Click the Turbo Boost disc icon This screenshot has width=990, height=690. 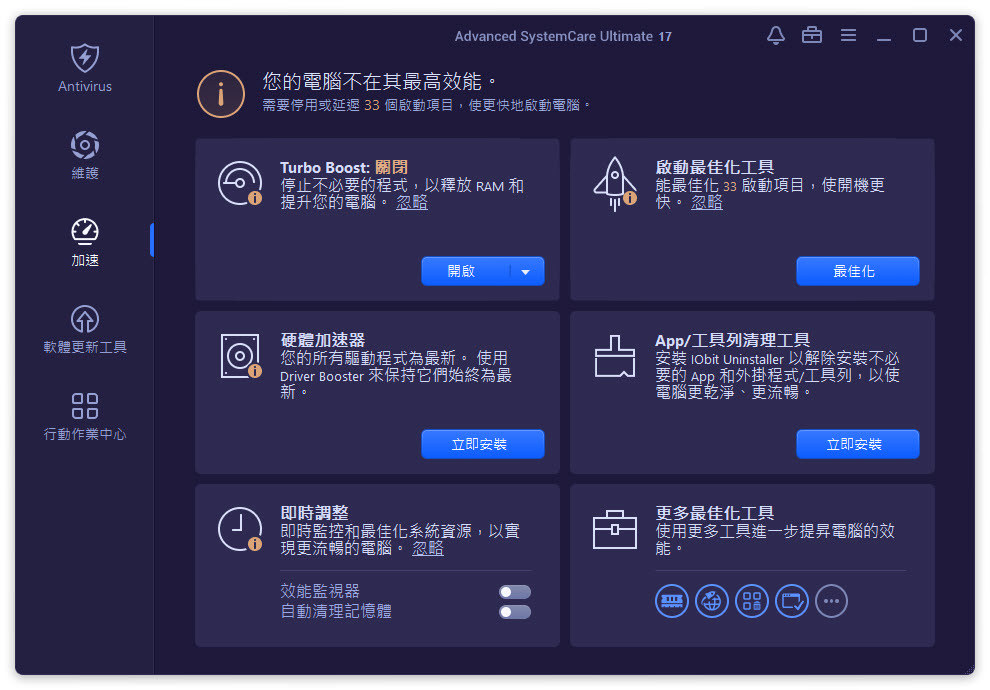[240, 183]
